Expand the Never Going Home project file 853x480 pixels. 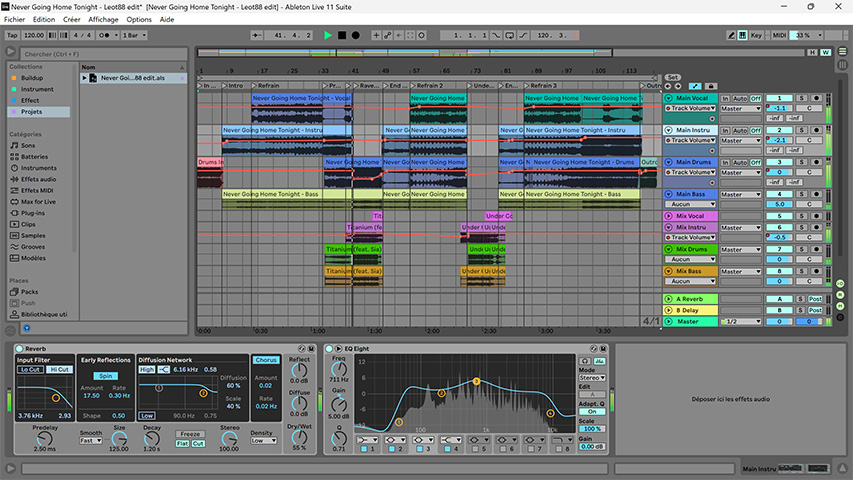click(x=85, y=78)
